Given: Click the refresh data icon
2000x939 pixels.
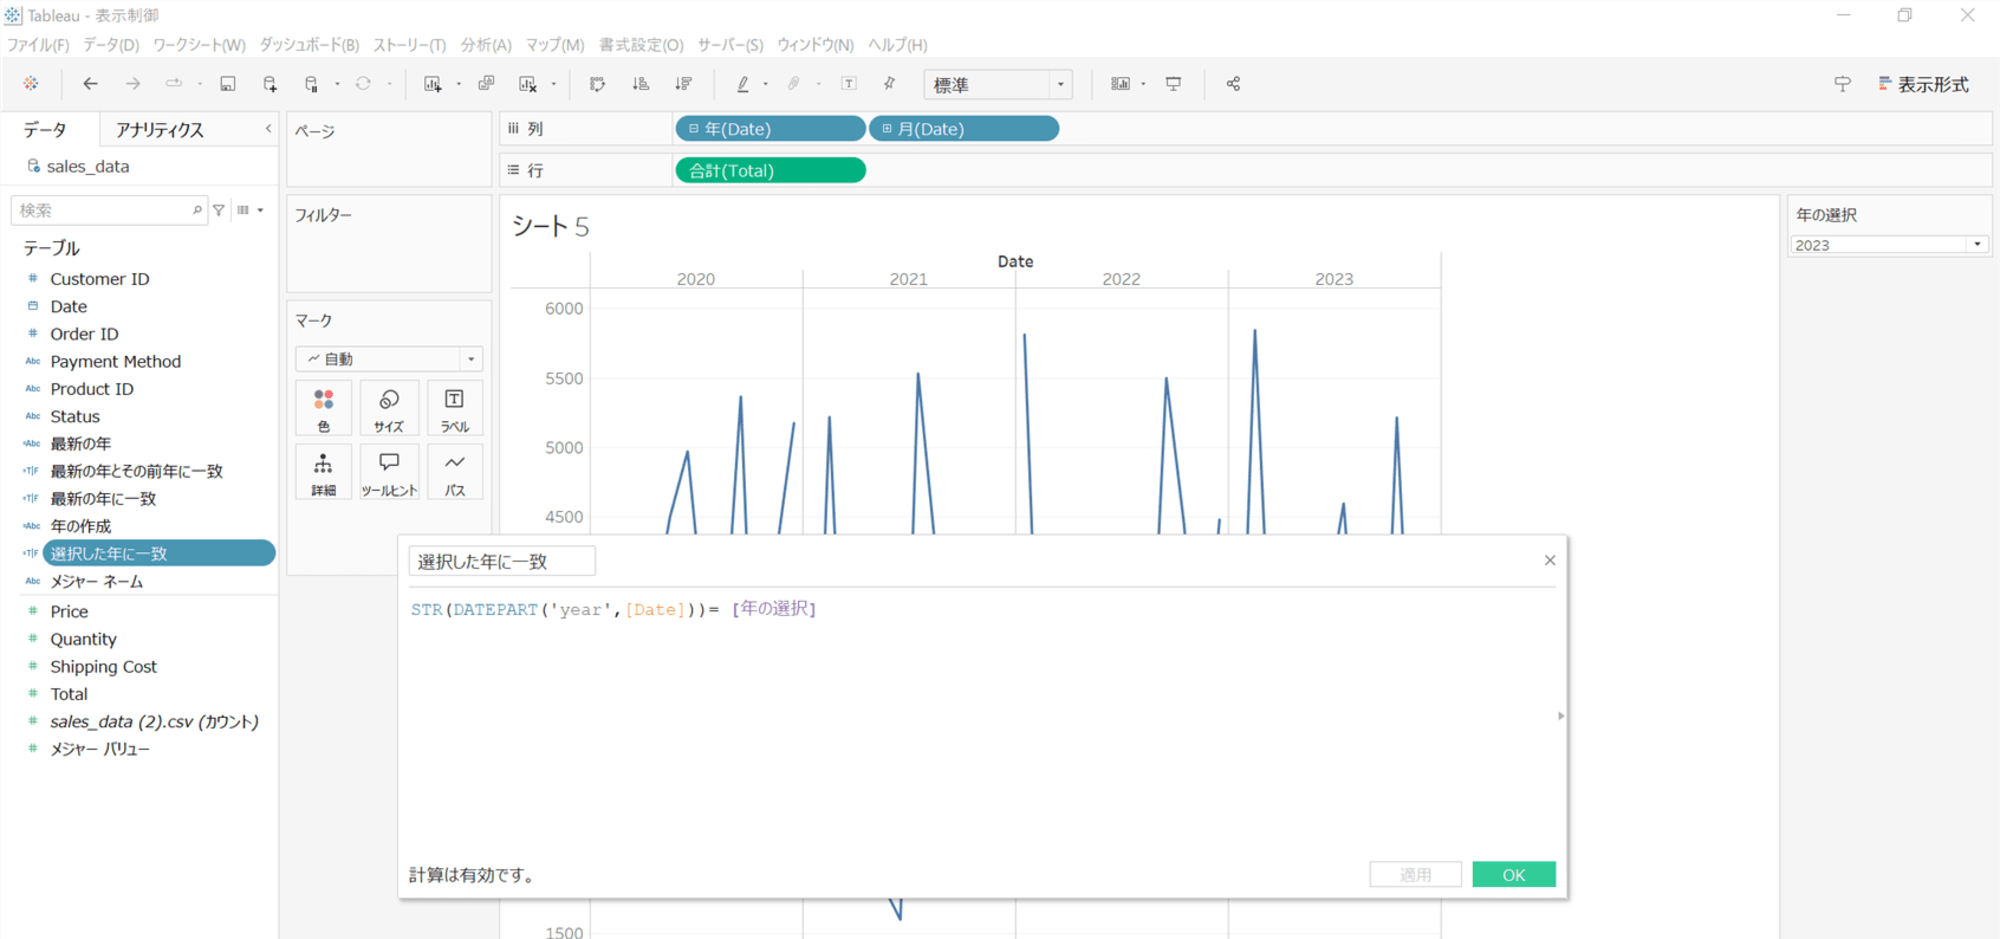Looking at the screenshot, I should point(363,84).
